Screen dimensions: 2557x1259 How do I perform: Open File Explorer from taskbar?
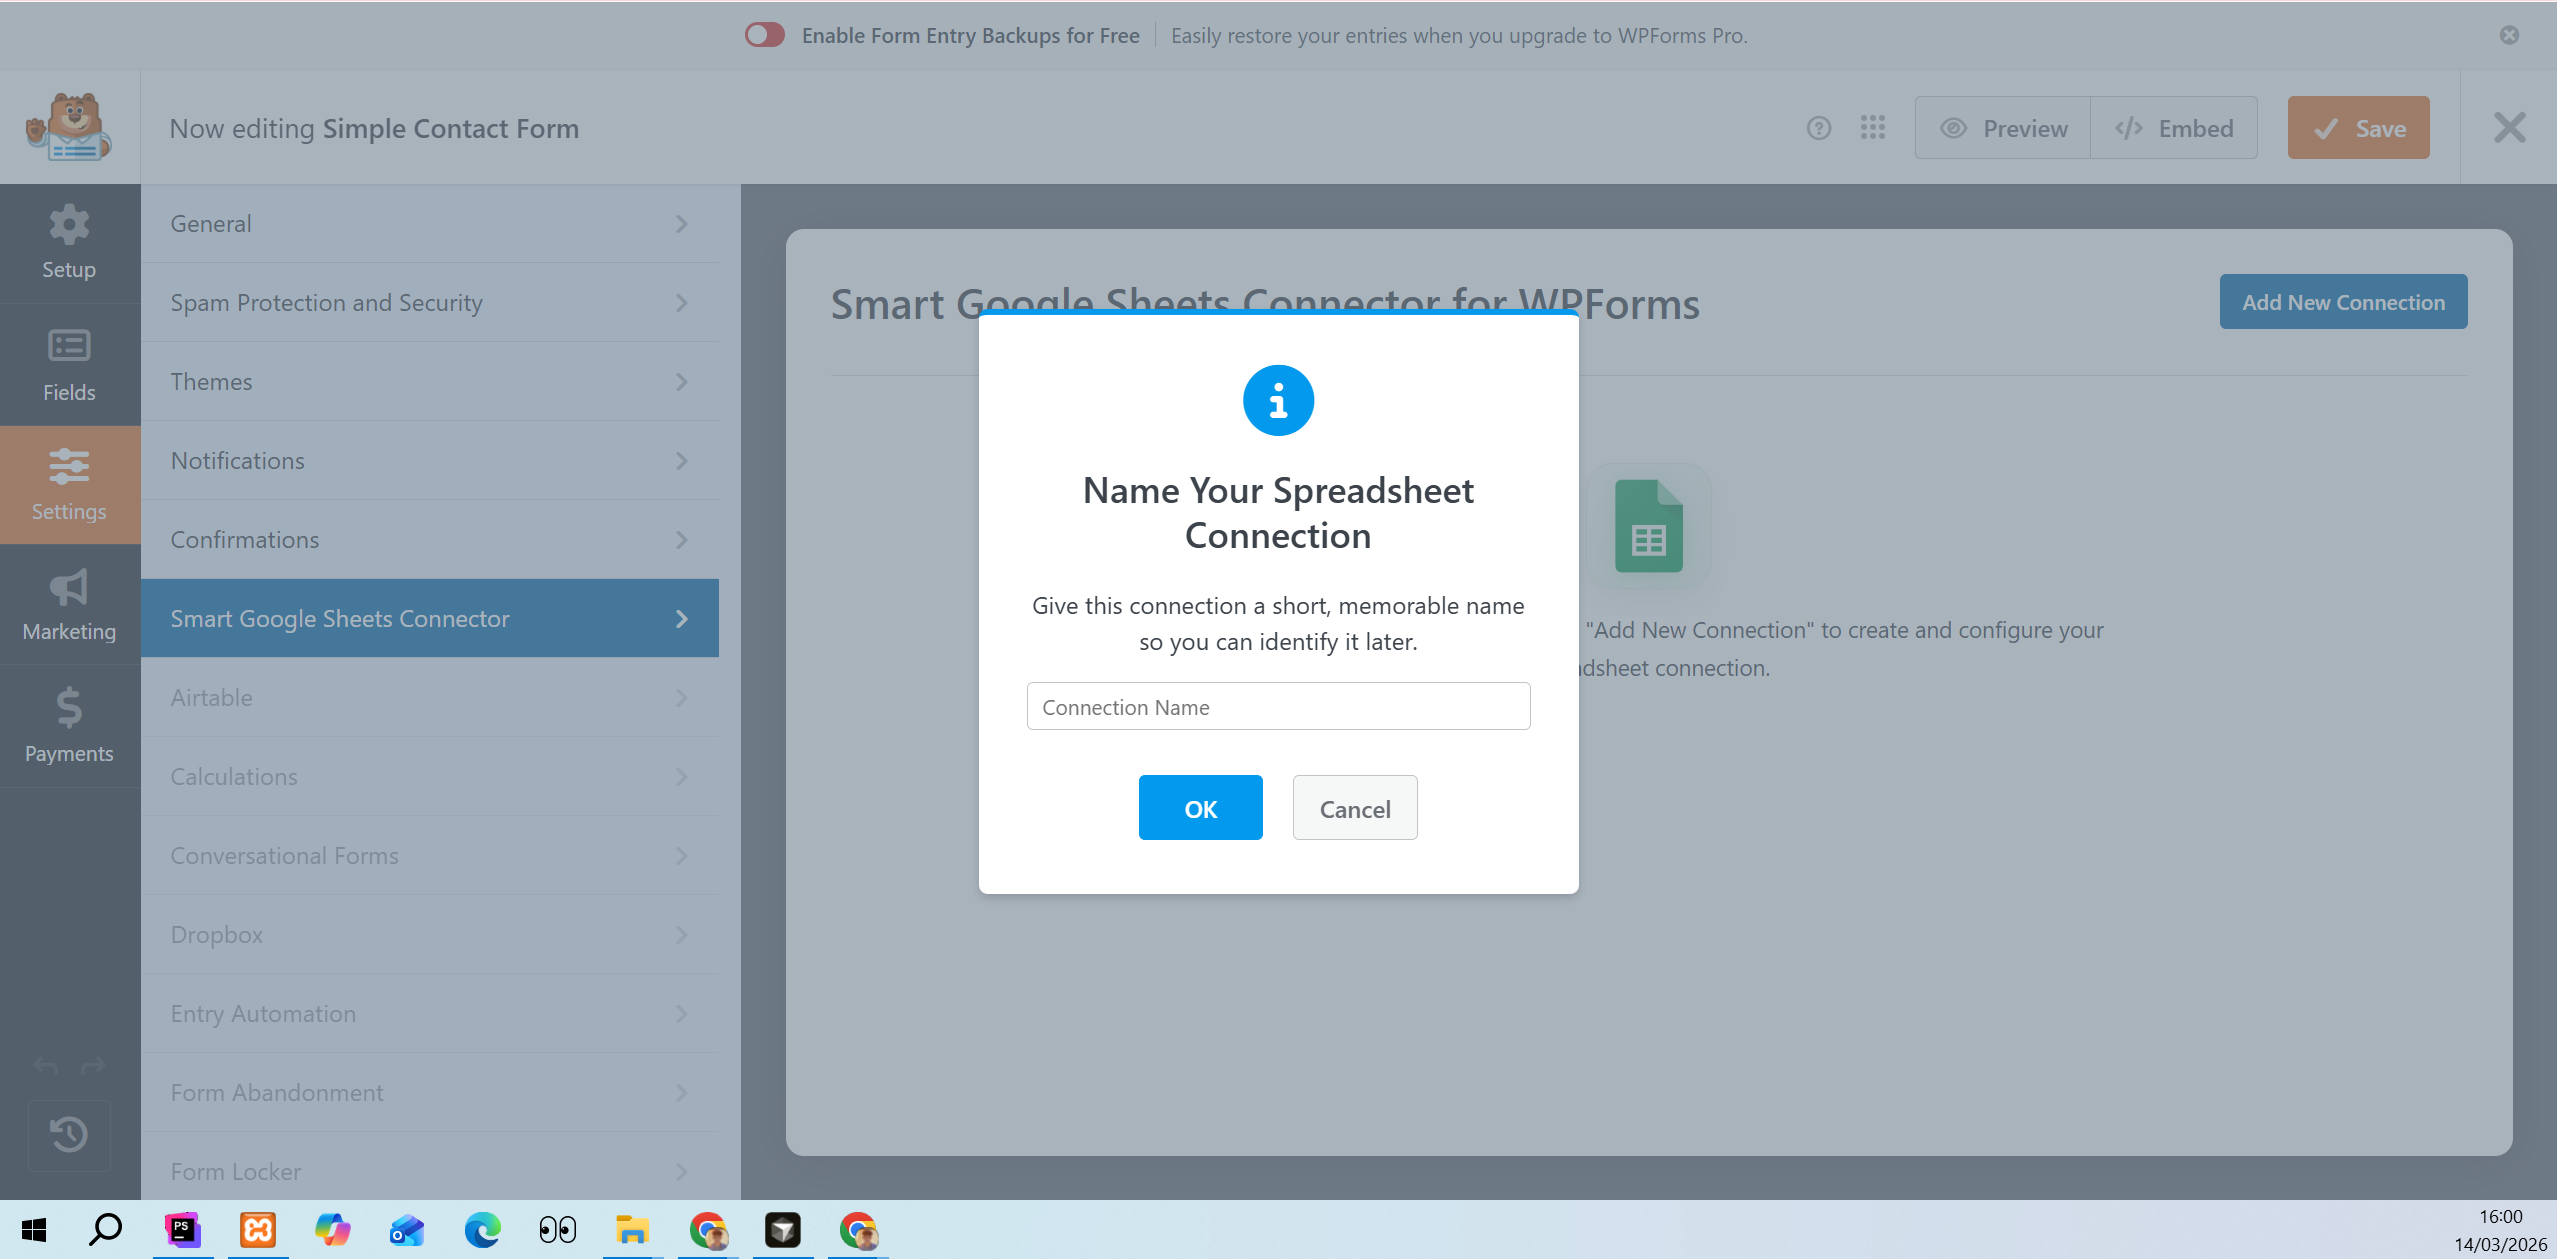click(632, 1230)
